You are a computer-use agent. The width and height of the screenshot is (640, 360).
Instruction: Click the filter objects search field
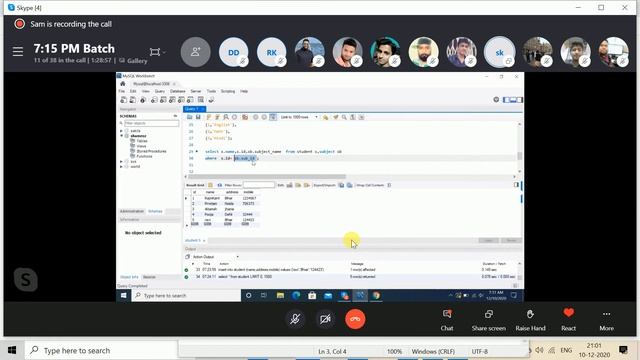pyautogui.click(x=151, y=123)
